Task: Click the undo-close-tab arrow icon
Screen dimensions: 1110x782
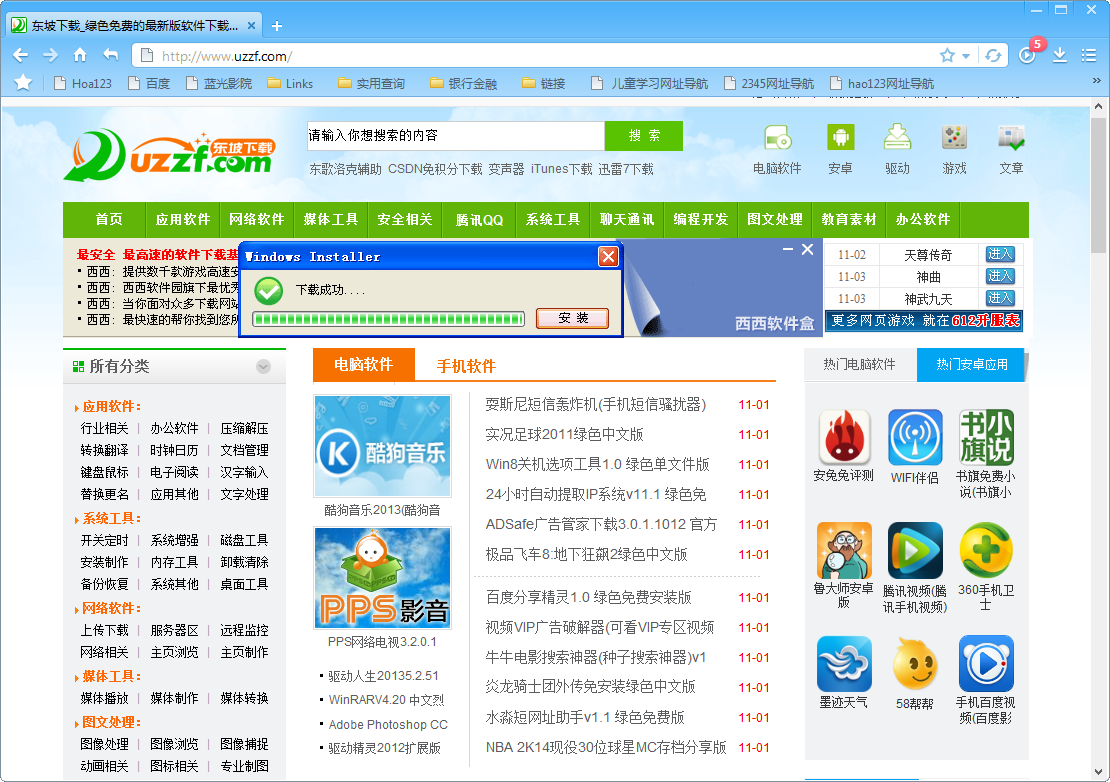Action: click(x=110, y=55)
